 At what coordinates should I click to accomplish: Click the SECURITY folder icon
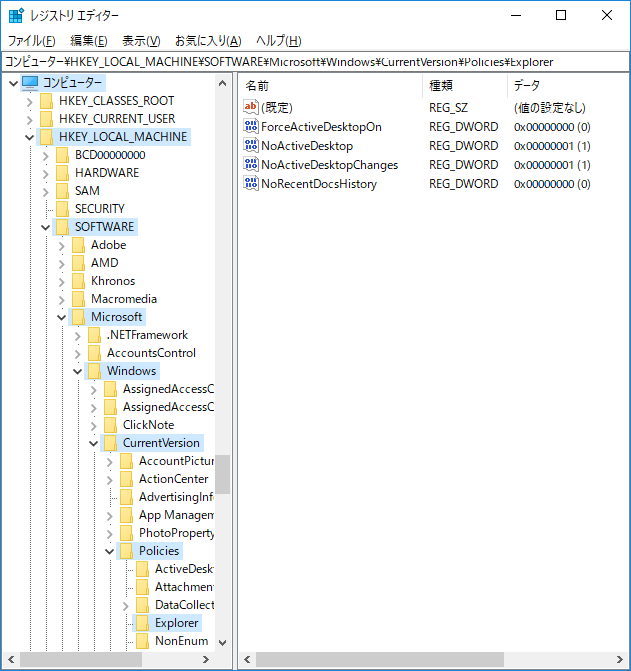pyautogui.click(x=62, y=209)
